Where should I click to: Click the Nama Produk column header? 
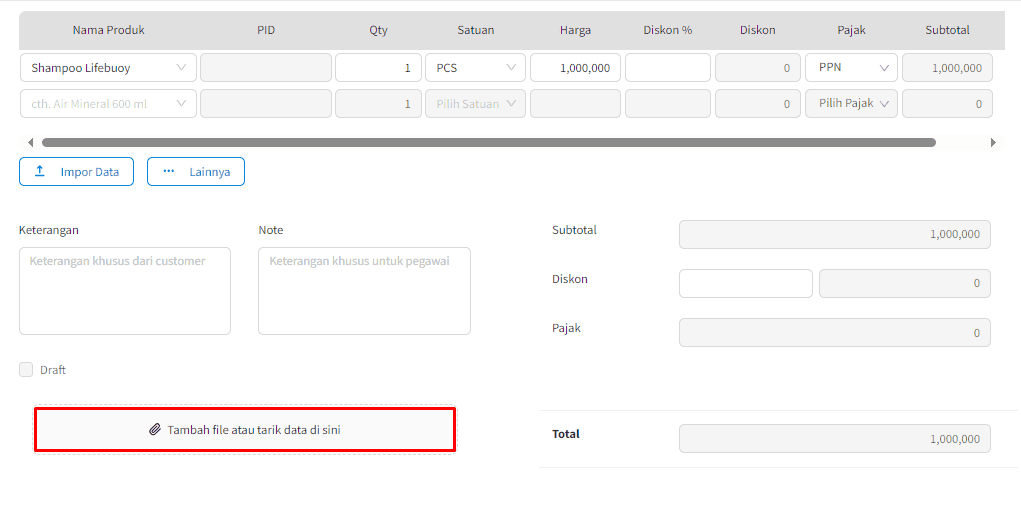[x=109, y=30]
